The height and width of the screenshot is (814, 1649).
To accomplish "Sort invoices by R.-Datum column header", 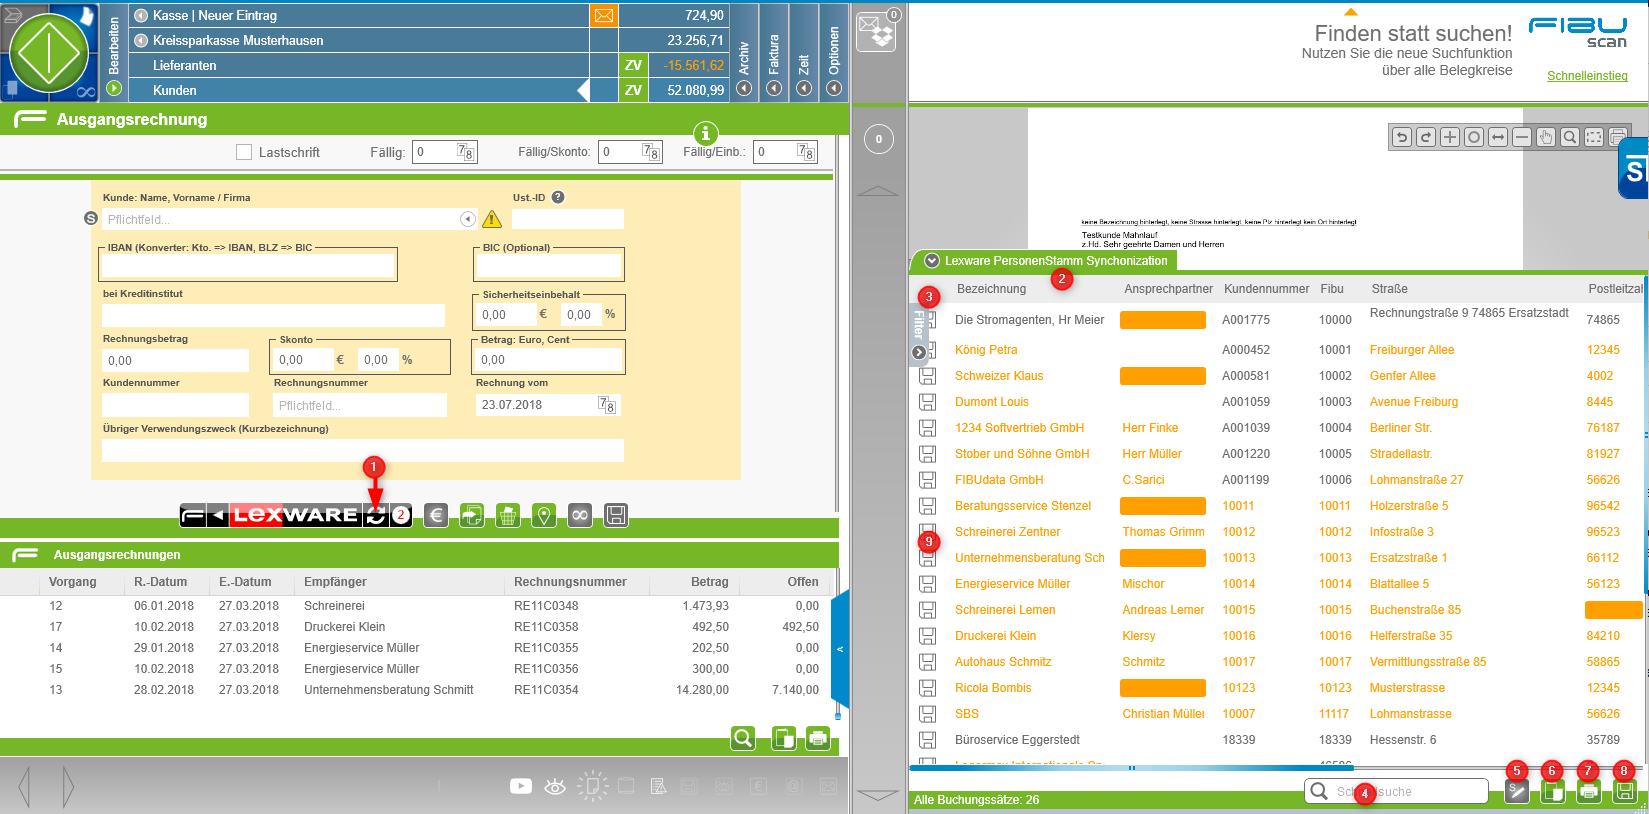I will click(x=160, y=582).
